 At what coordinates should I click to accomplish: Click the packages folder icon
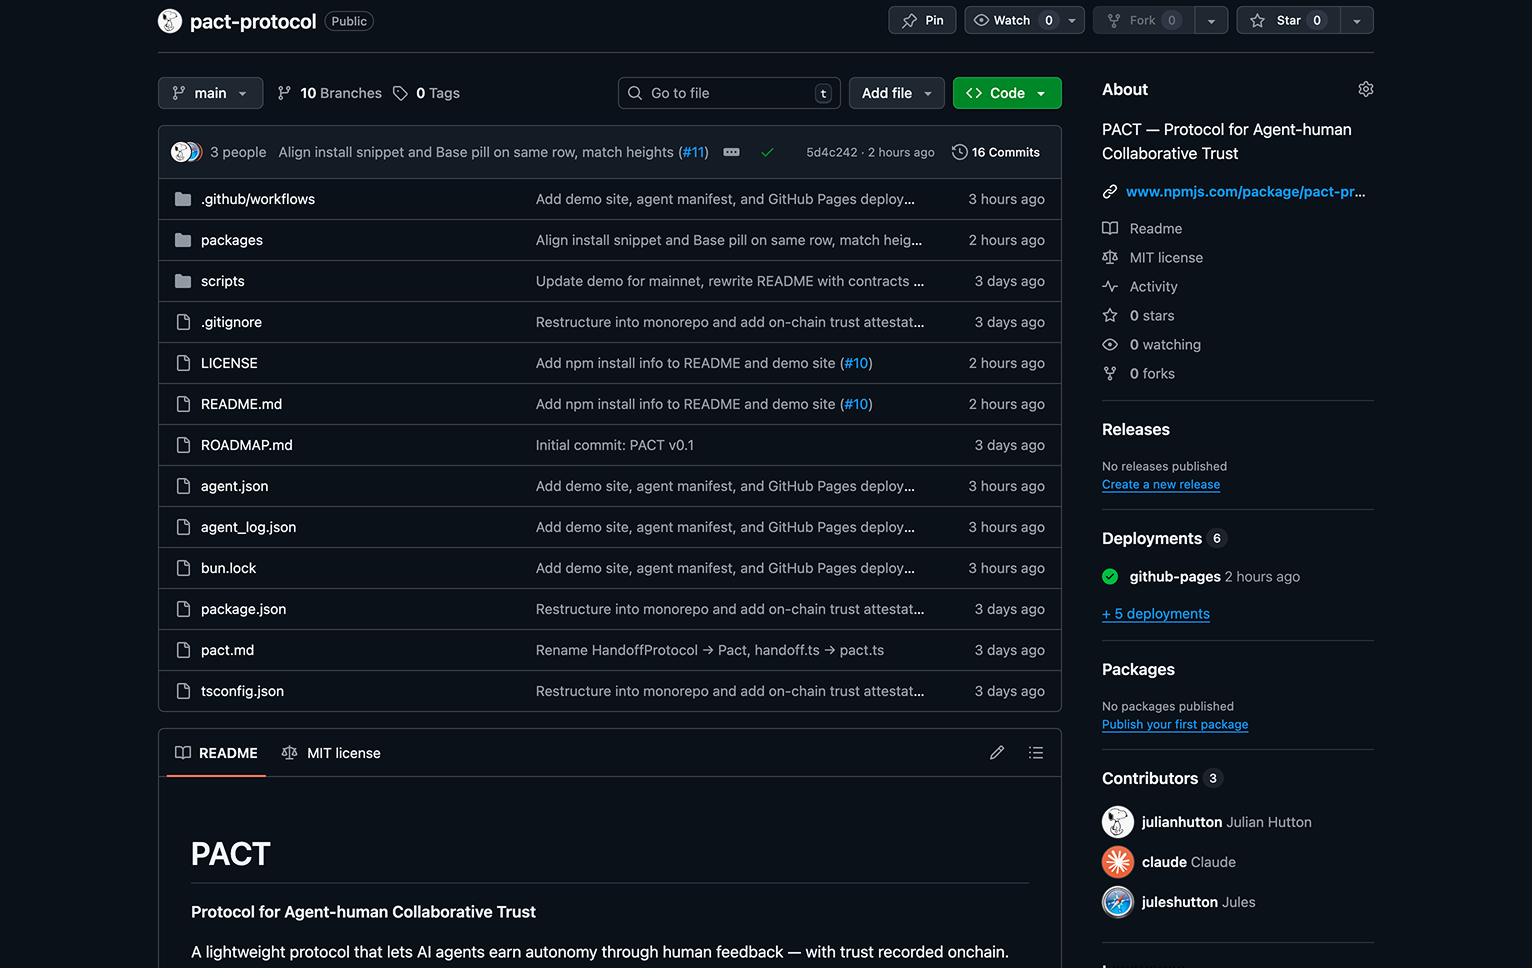(x=183, y=240)
